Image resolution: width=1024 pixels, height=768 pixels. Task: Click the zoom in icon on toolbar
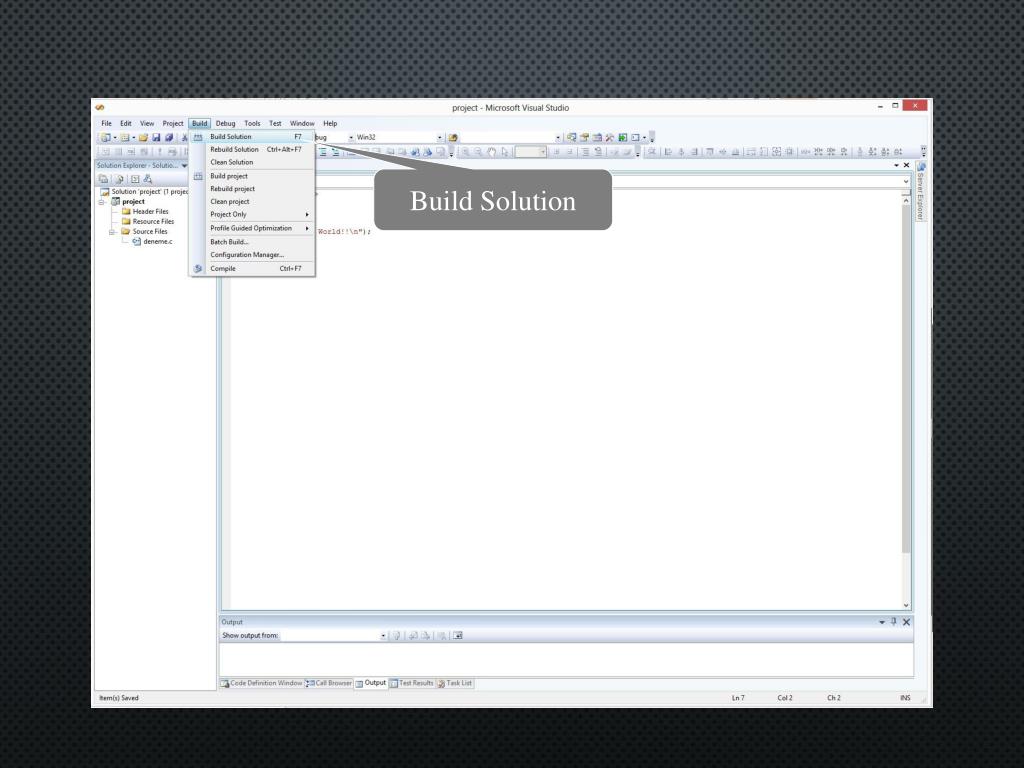(x=466, y=152)
